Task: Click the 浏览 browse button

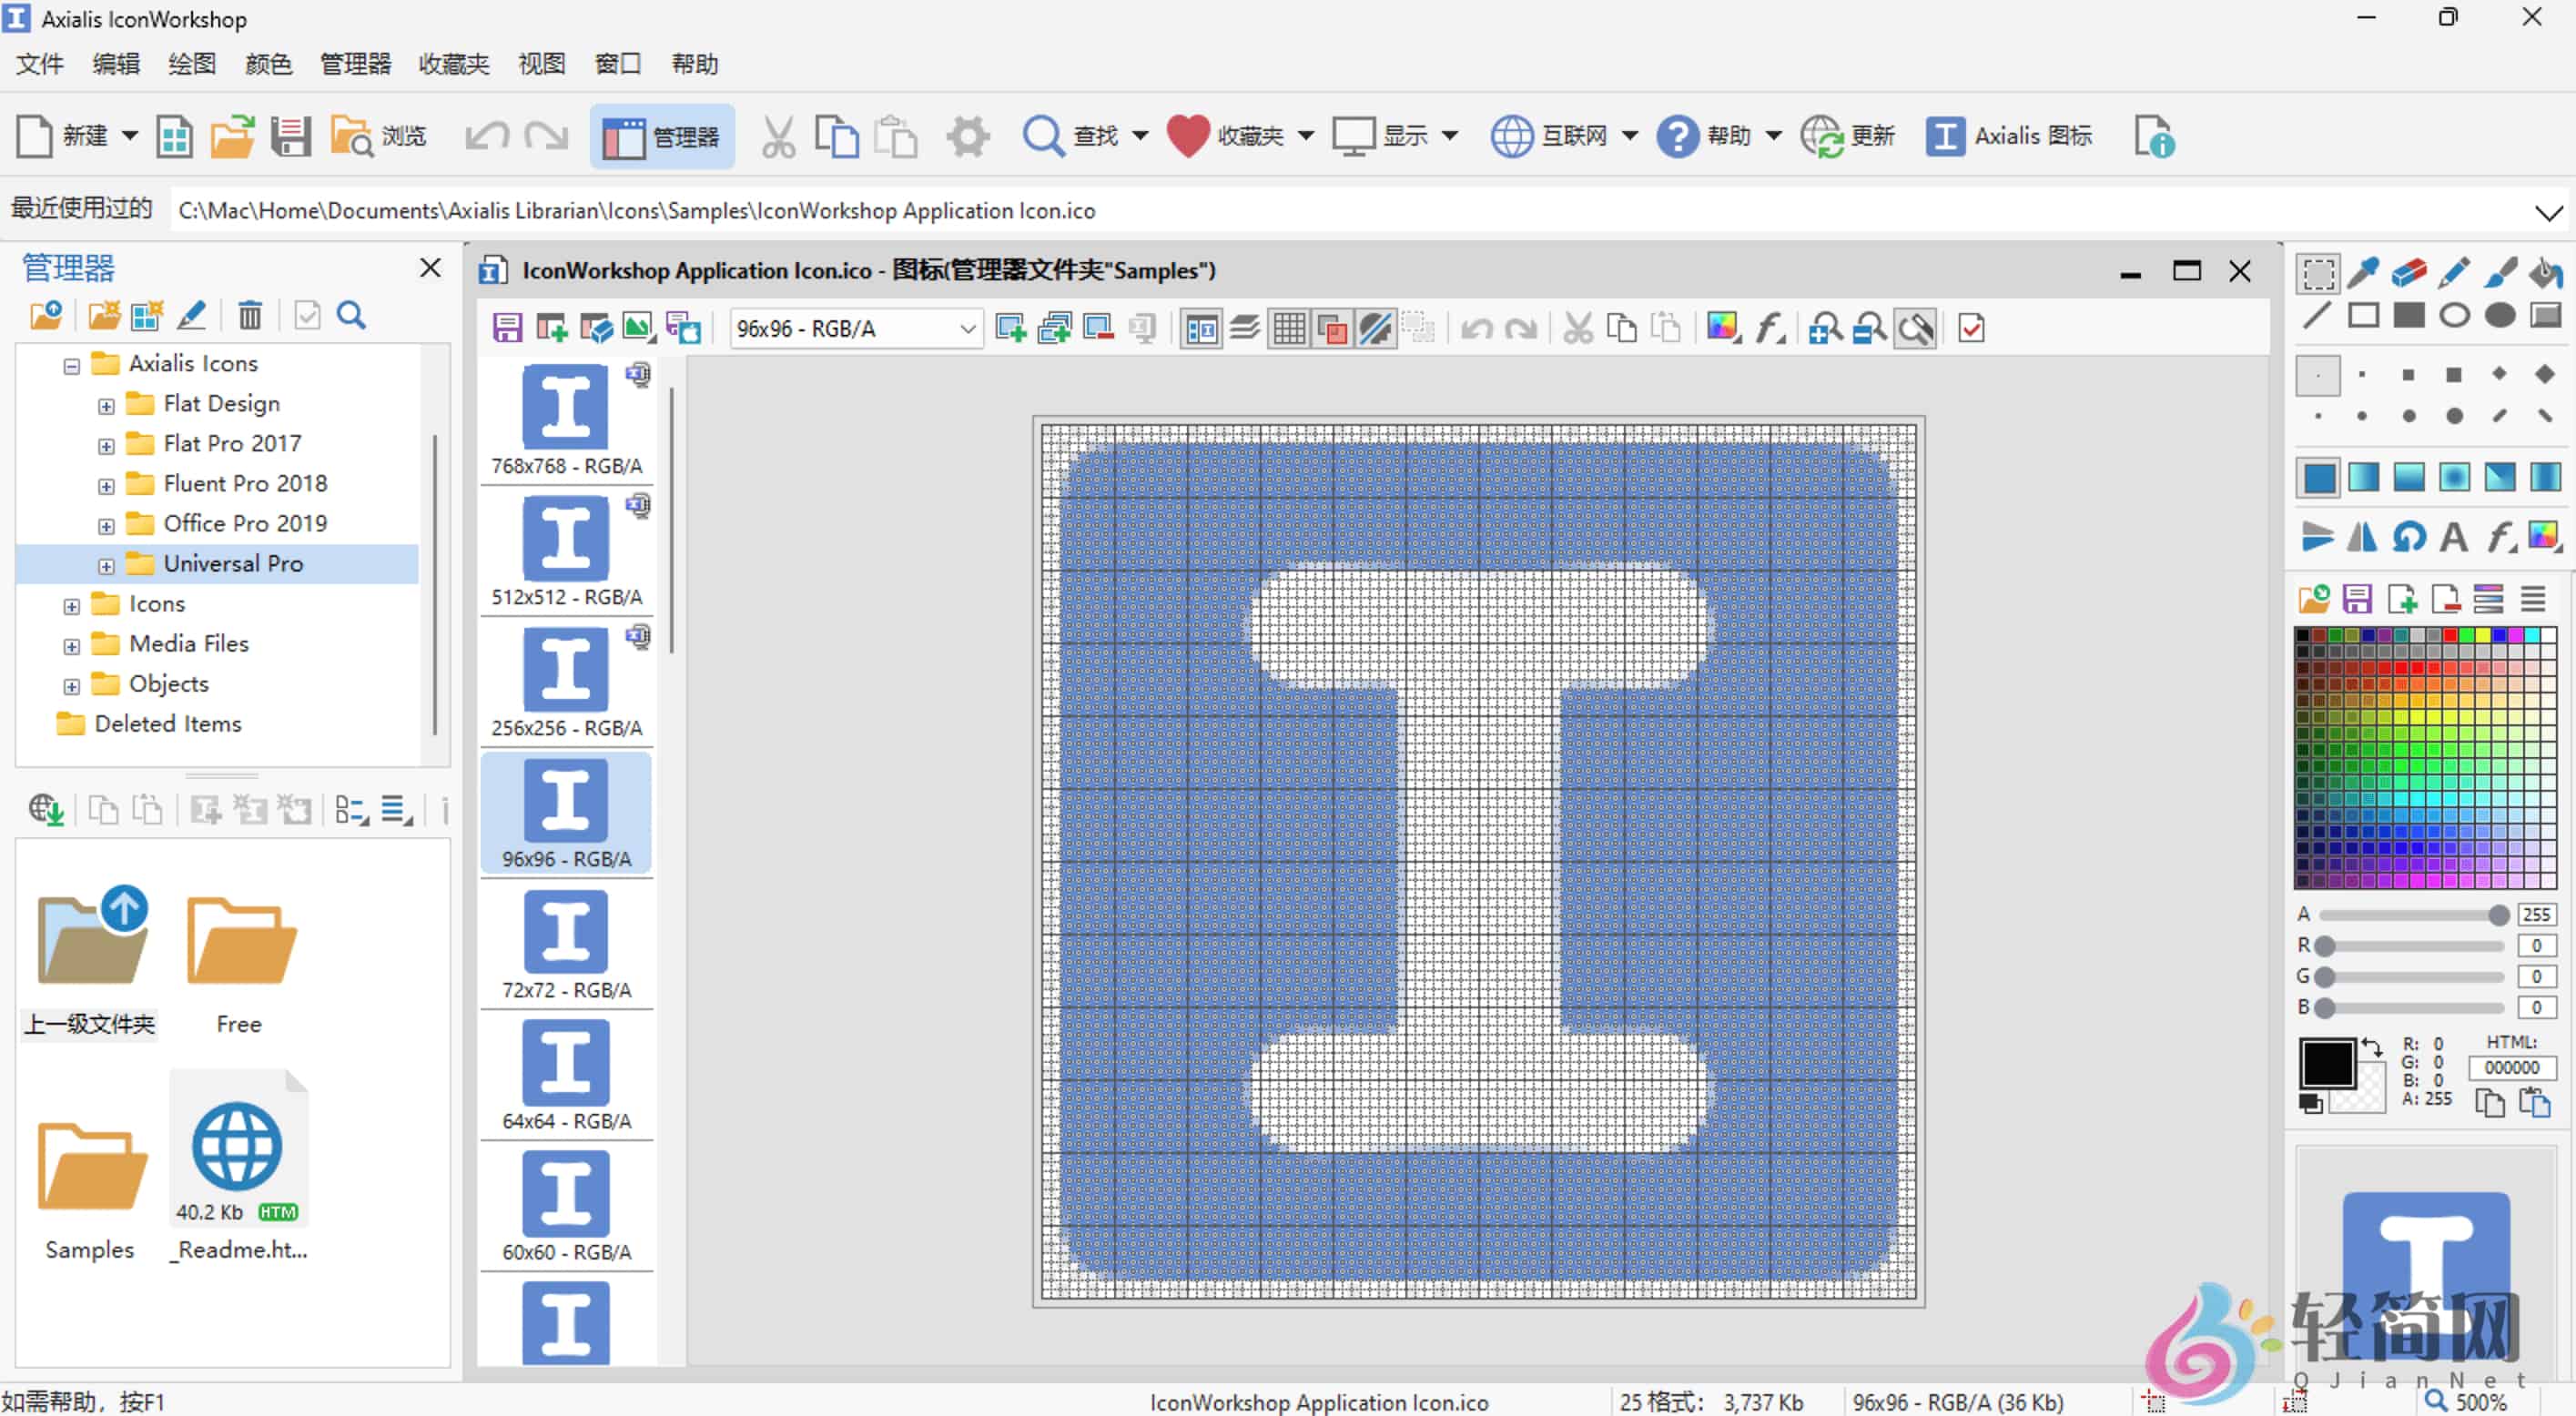Action: tap(379, 136)
